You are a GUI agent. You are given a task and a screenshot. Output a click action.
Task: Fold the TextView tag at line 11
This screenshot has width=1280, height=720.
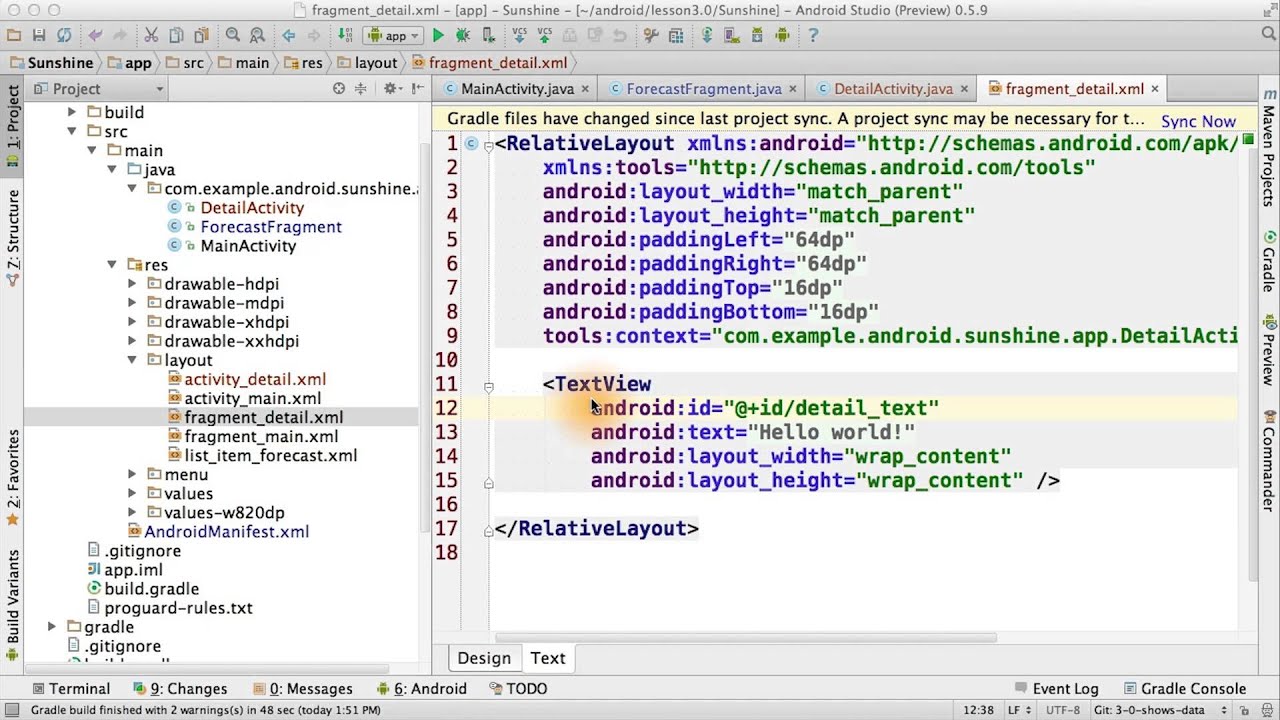(x=488, y=385)
